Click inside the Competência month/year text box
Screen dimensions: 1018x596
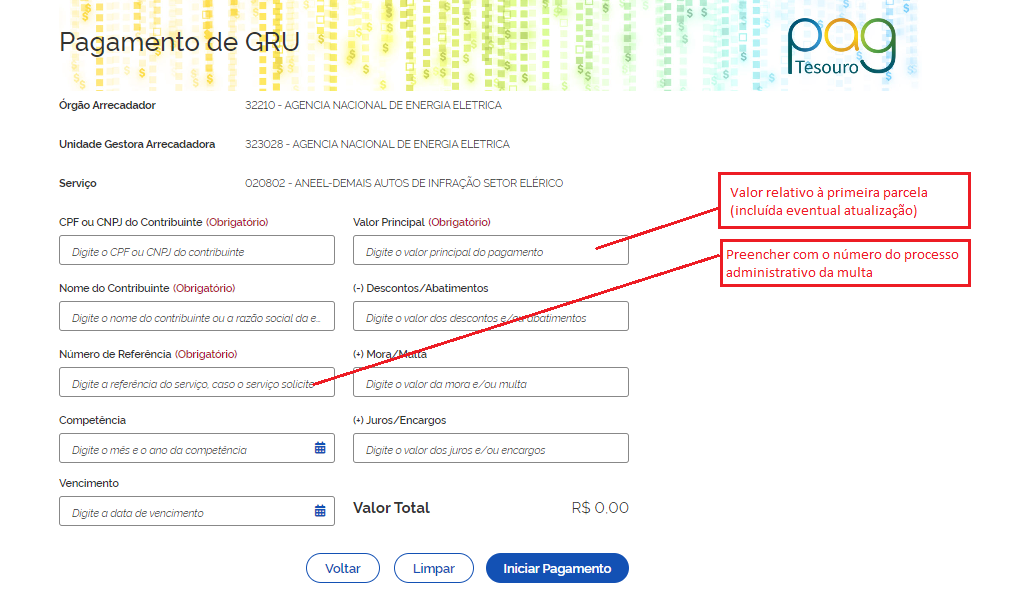tap(185, 449)
